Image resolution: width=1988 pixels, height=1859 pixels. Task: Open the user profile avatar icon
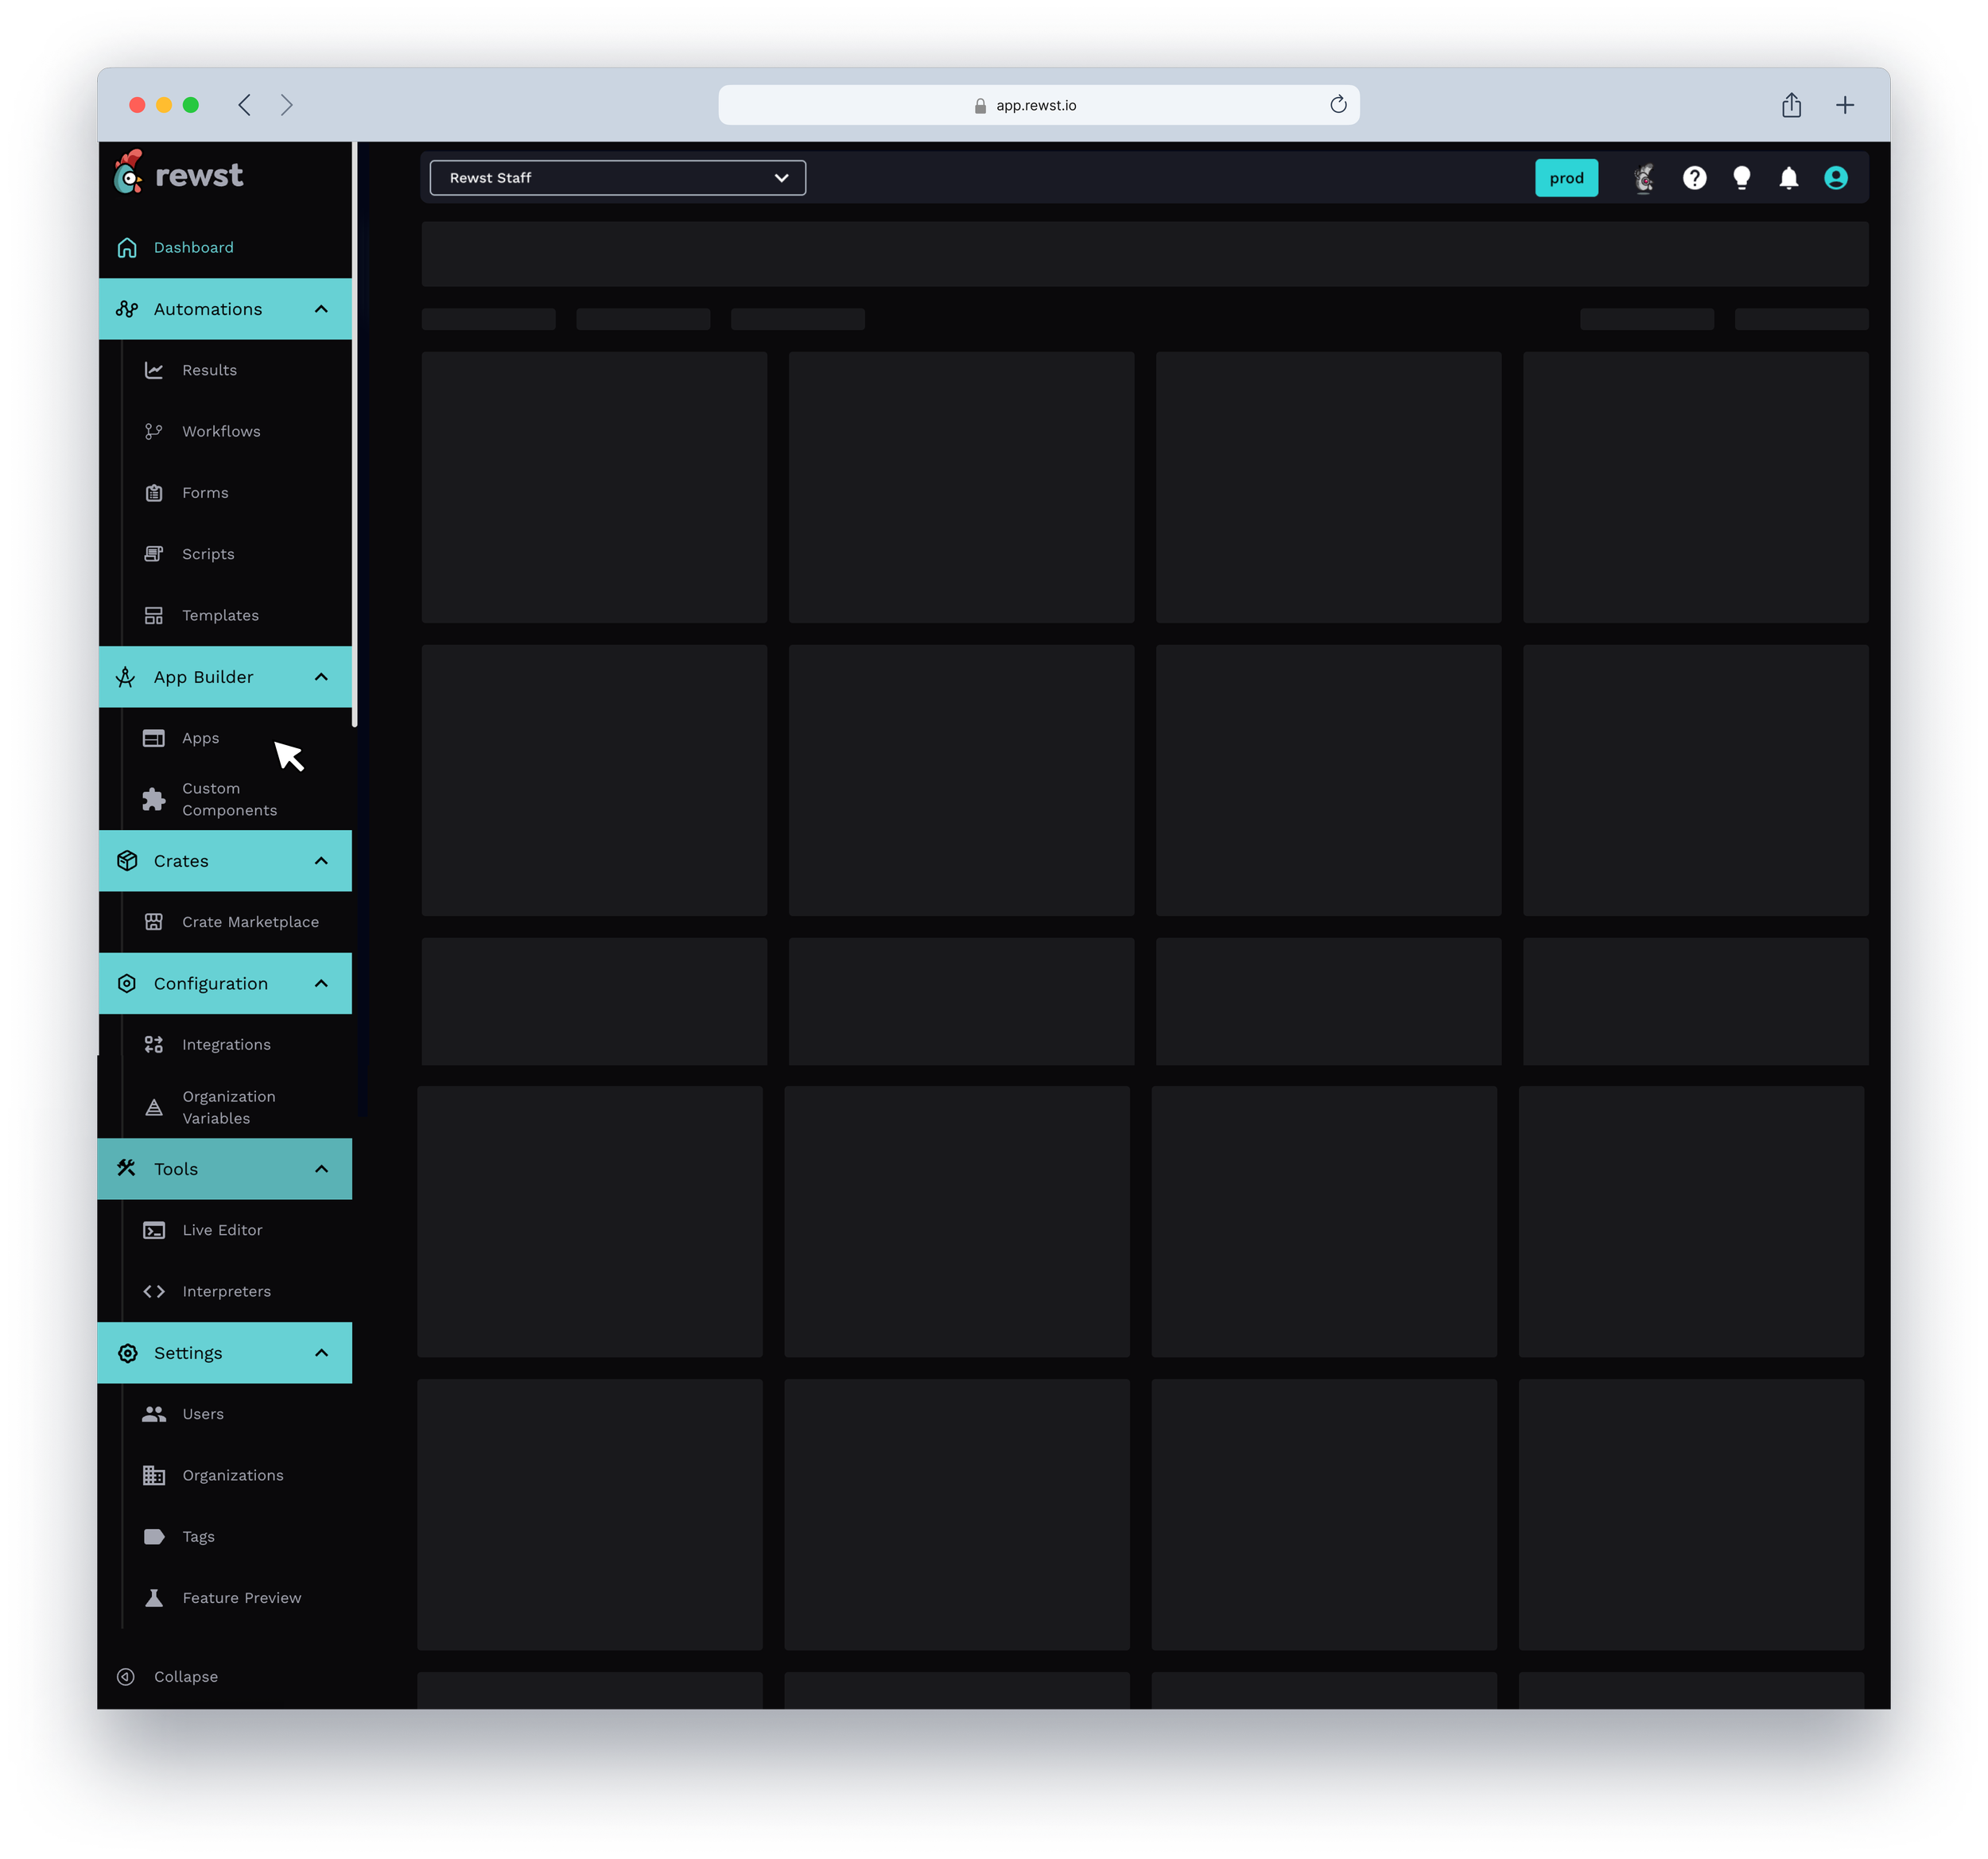pos(1835,178)
